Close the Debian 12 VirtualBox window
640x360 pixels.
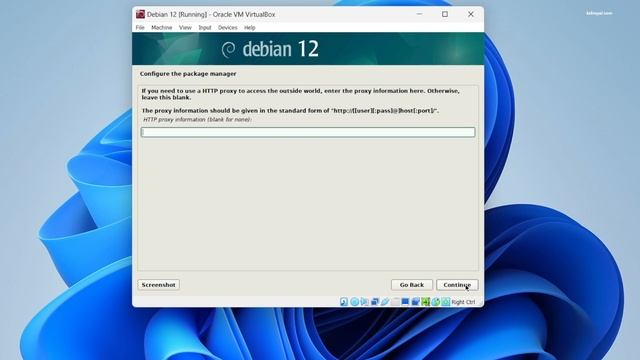point(471,14)
